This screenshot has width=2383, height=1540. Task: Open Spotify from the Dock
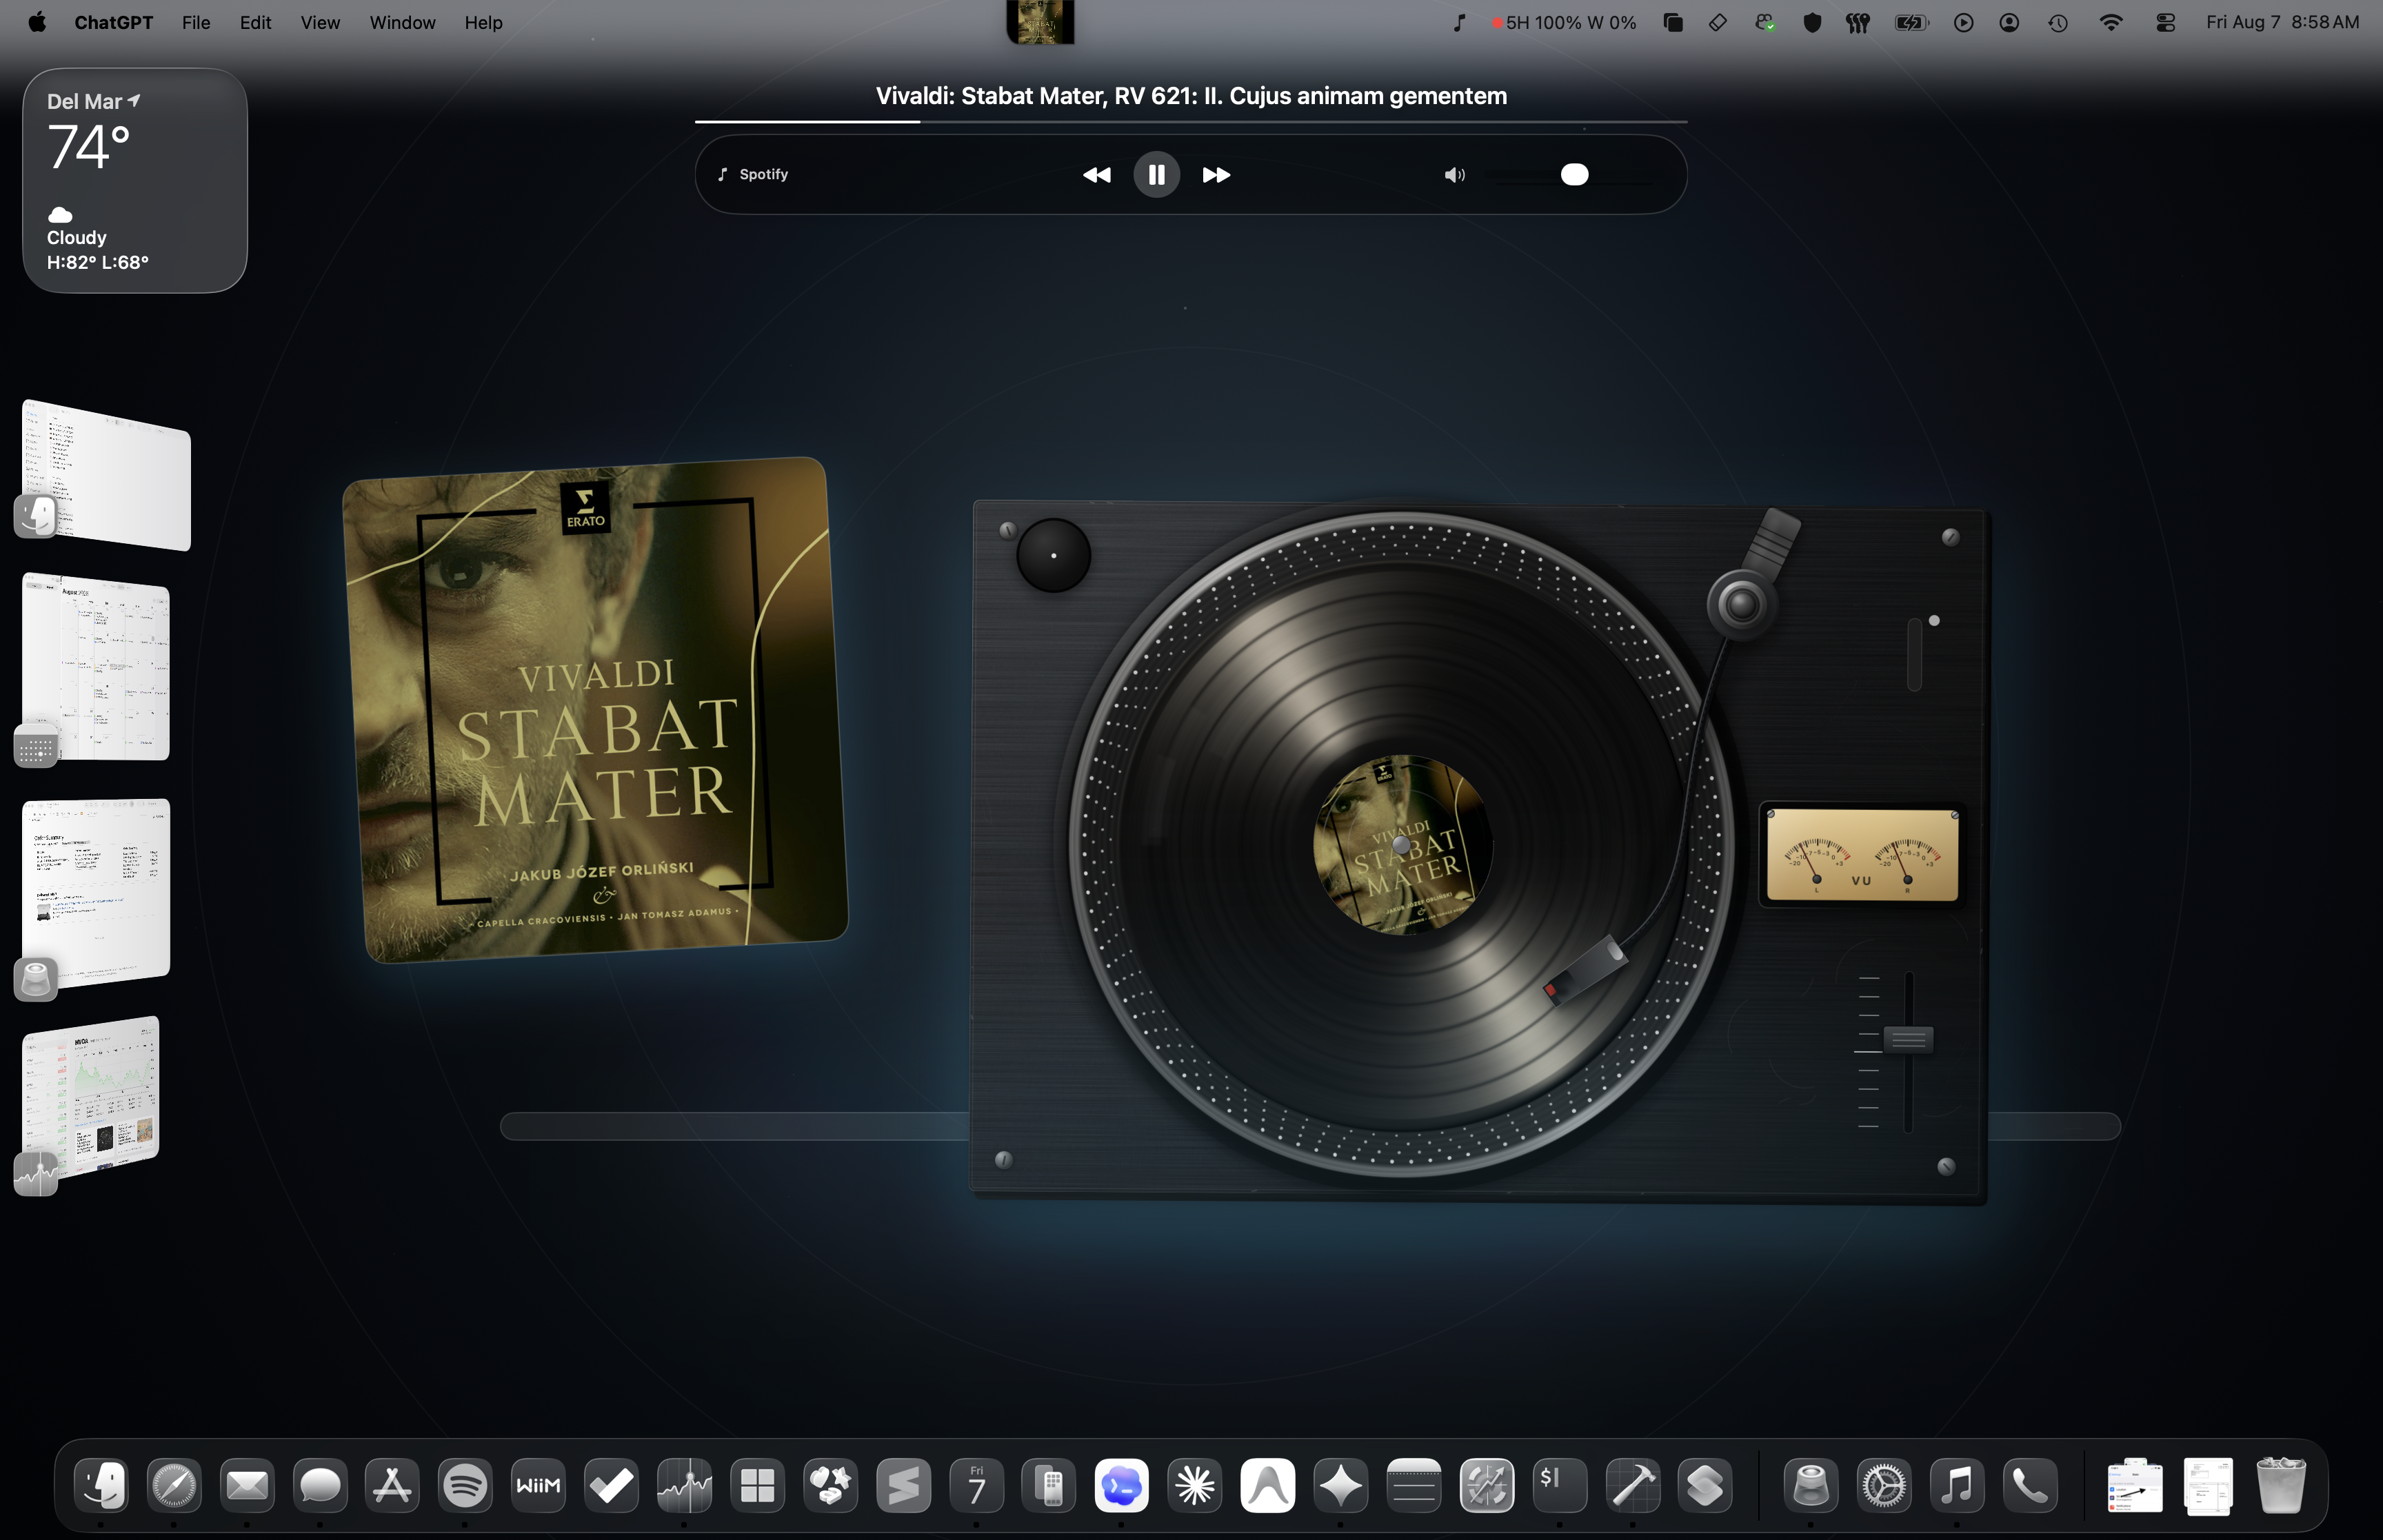pos(465,1485)
